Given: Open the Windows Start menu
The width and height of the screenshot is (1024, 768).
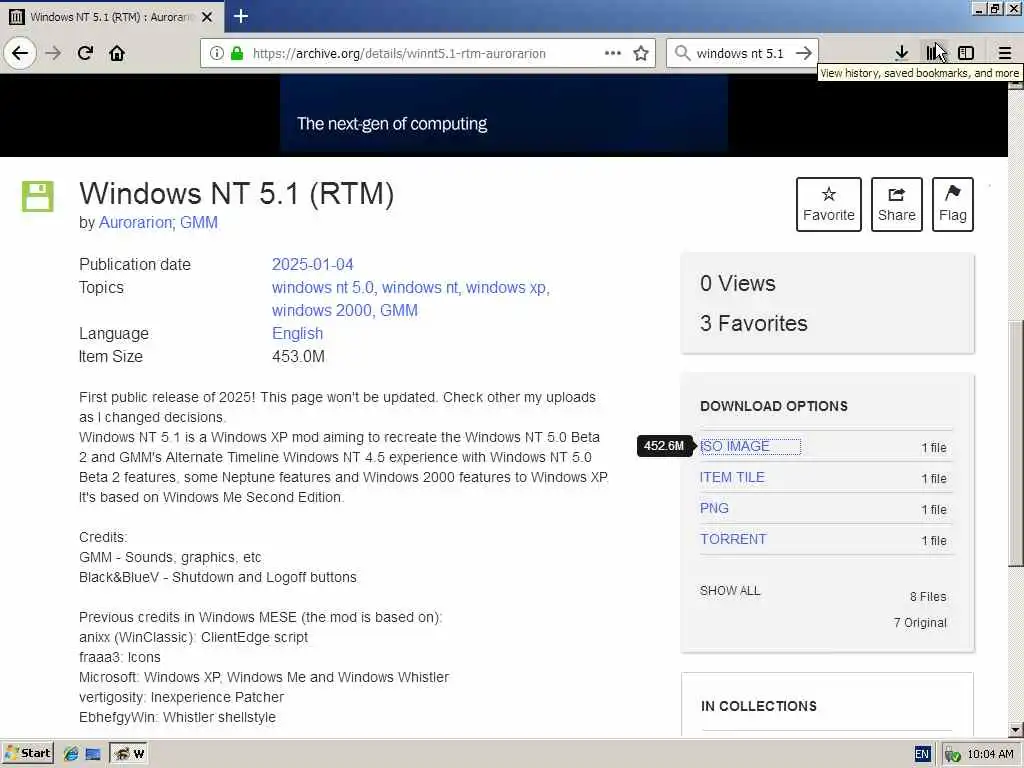Looking at the screenshot, I should coord(27,754).
